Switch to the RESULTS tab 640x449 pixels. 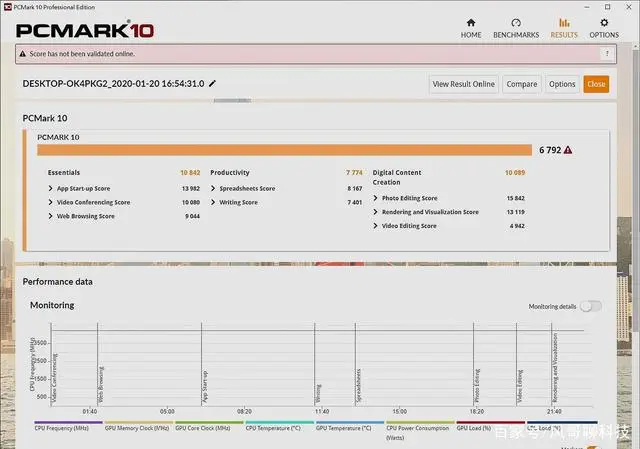pos(564,29)
